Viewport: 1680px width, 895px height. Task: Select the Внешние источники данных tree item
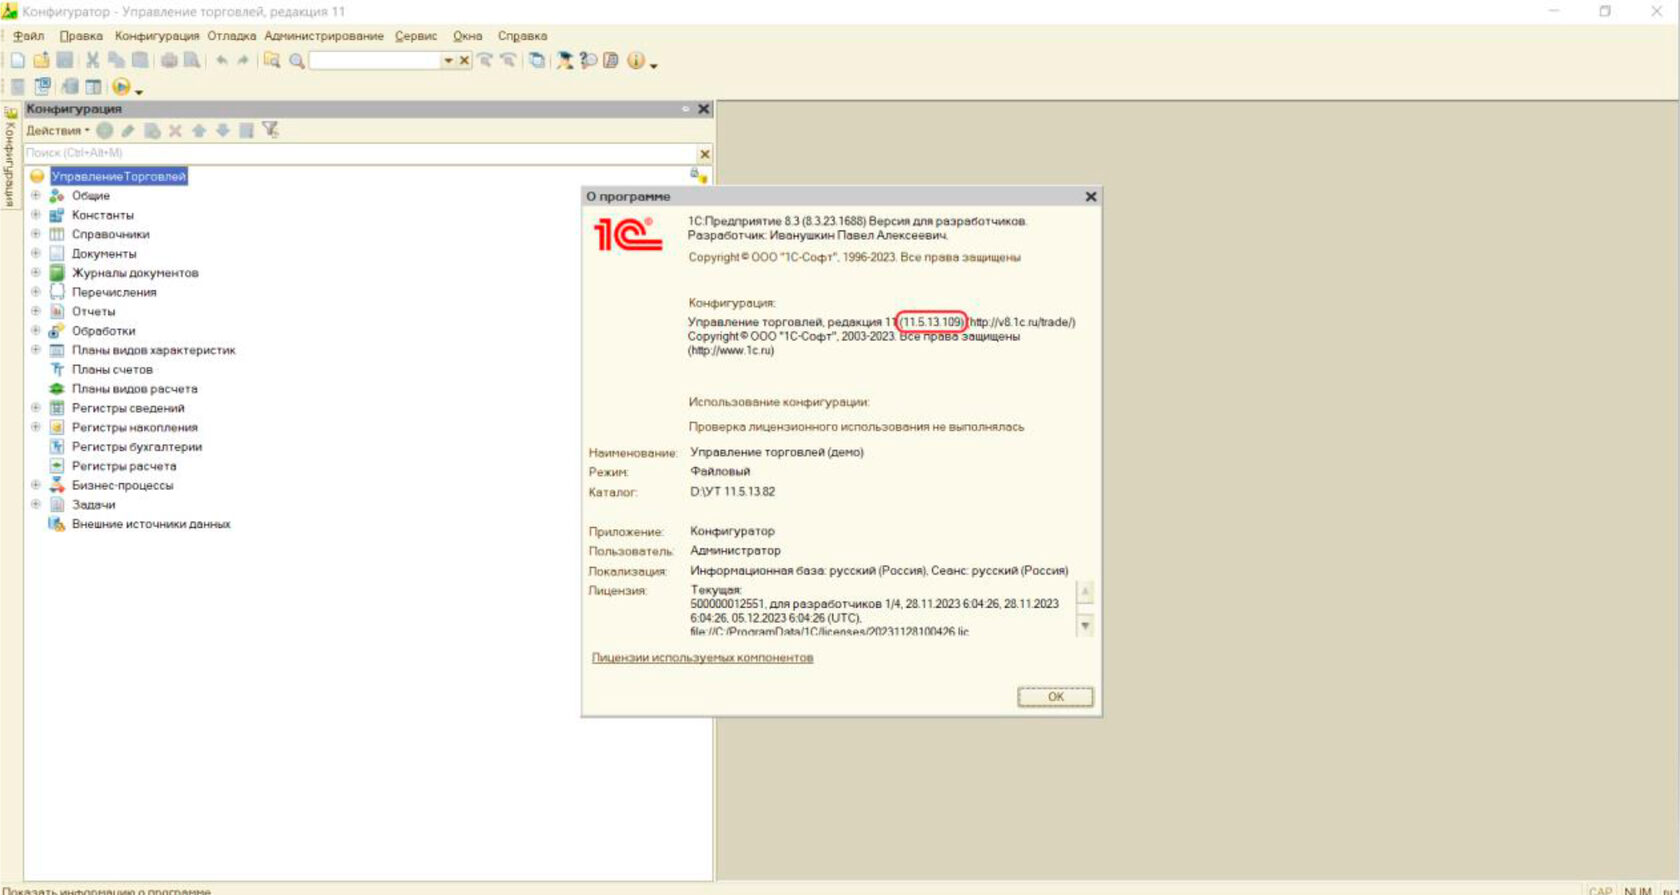click(151, 524)
